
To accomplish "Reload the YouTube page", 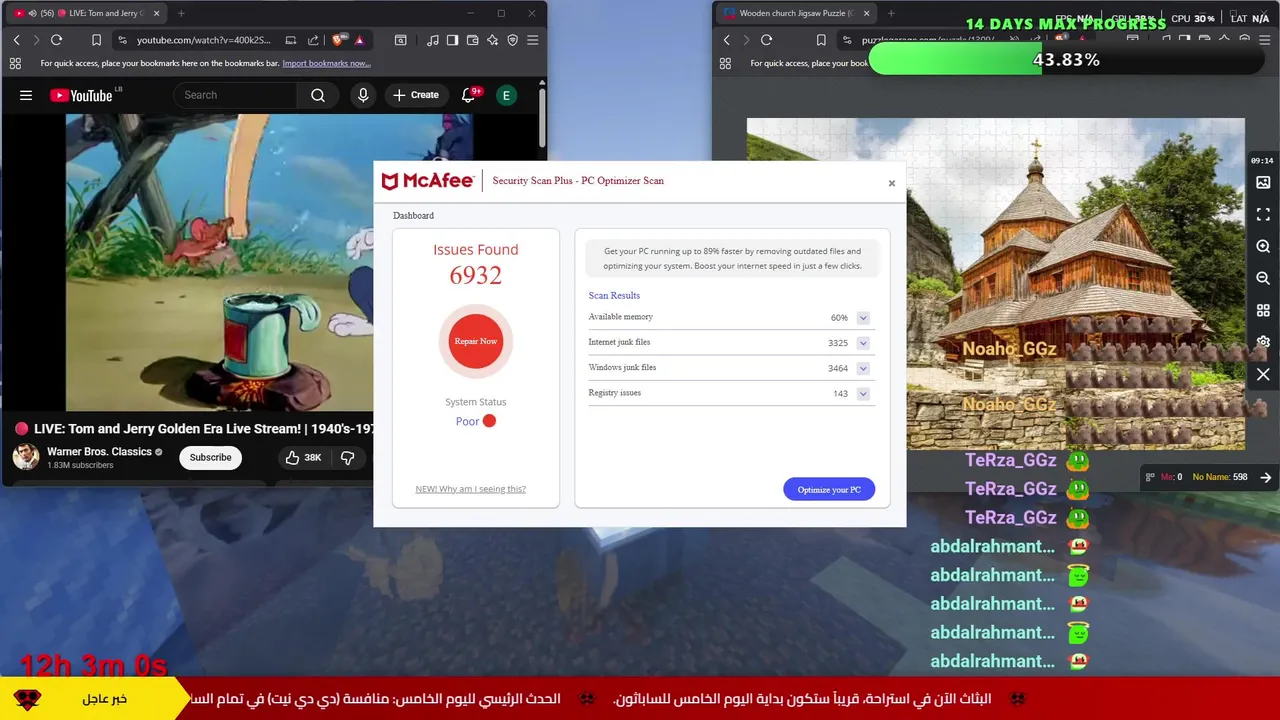I will [x=56, y=40].
